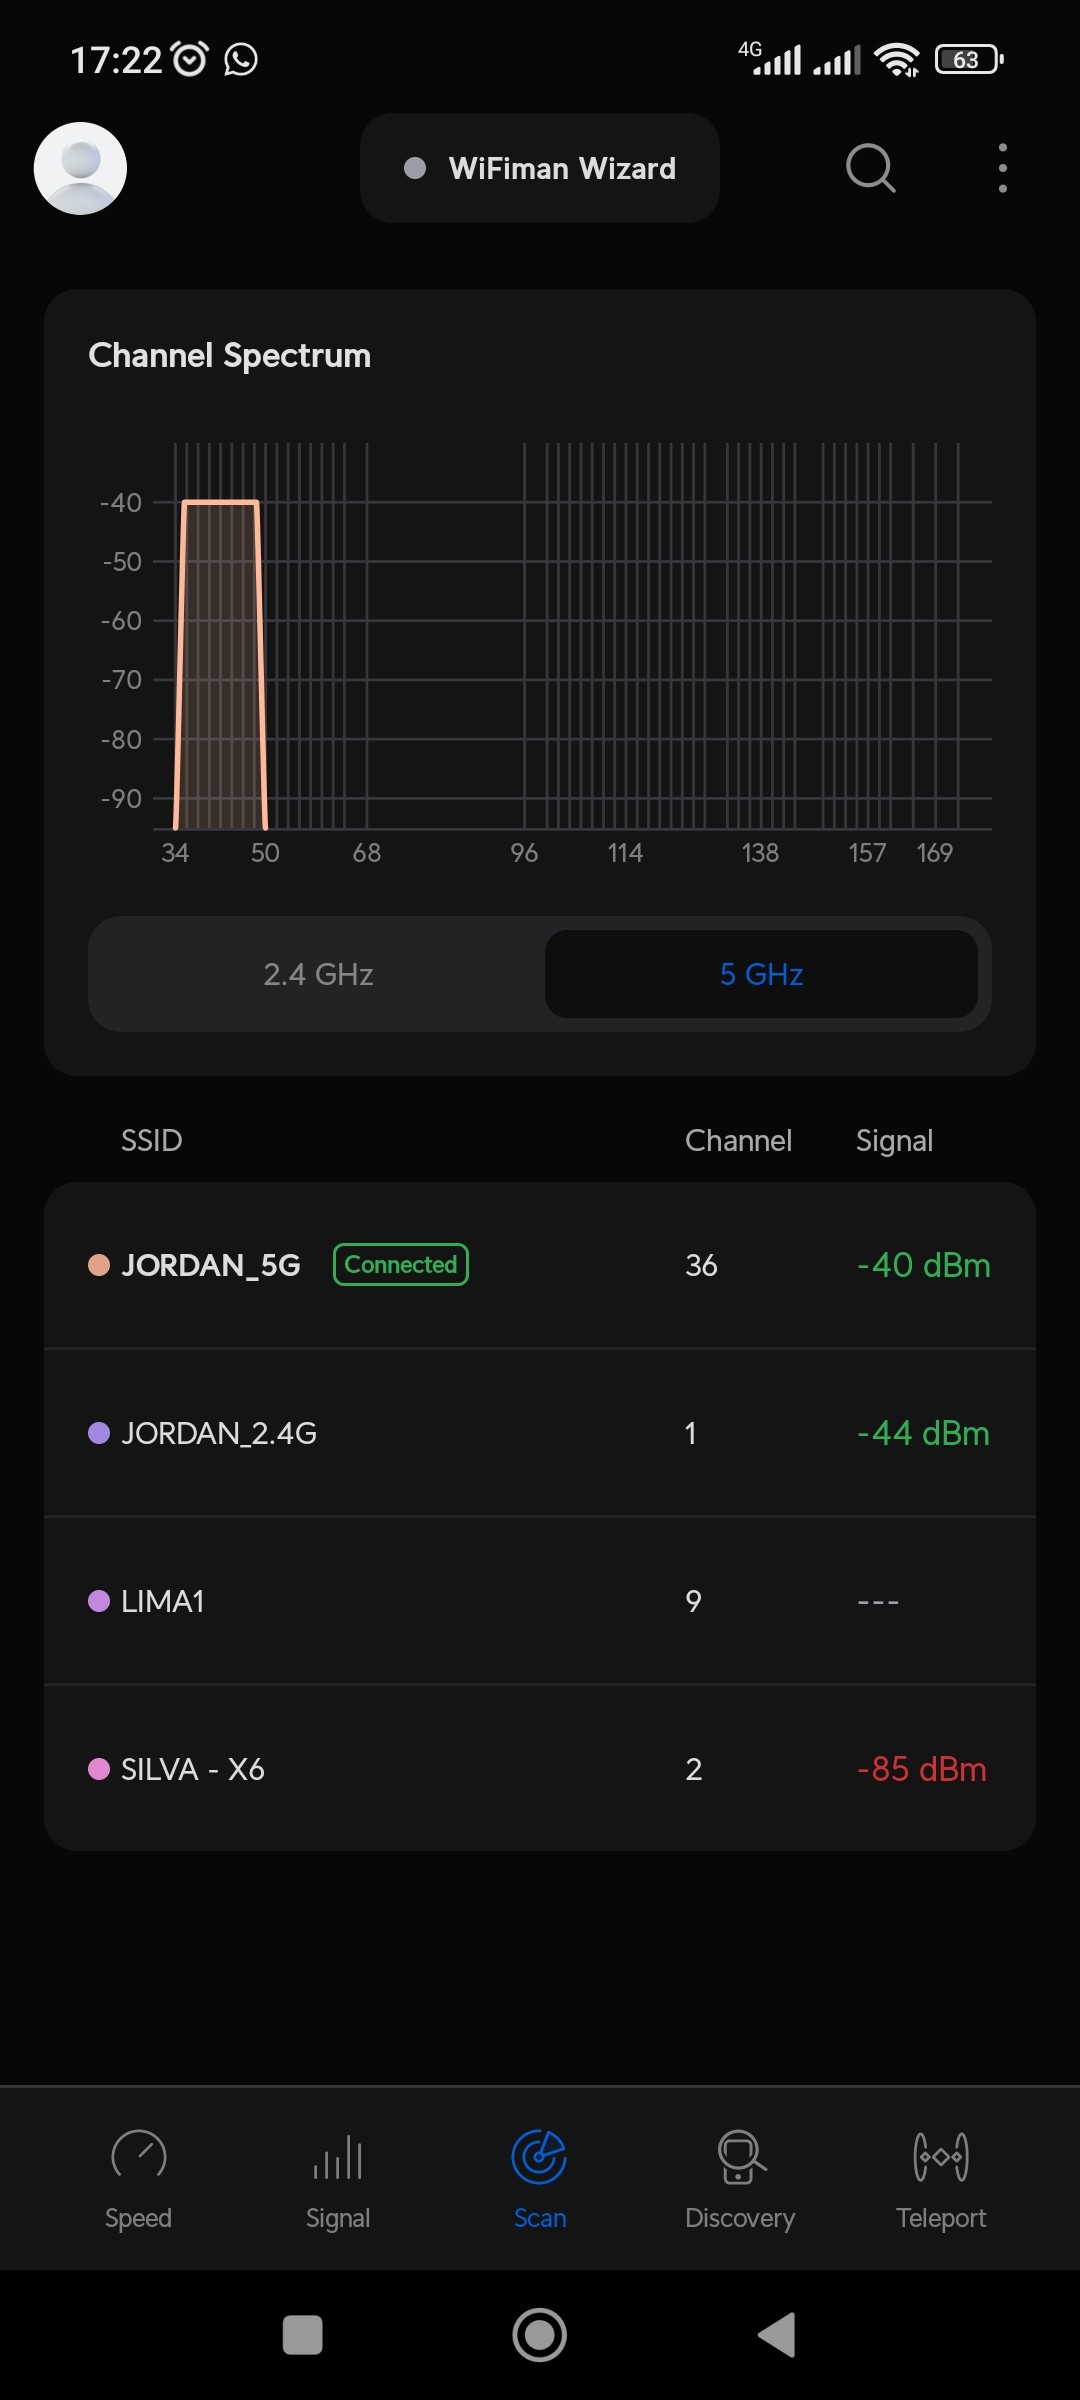Tap the user profile avatar
This screenshot has width=1080, height=2400.
[x=80, y=168]
